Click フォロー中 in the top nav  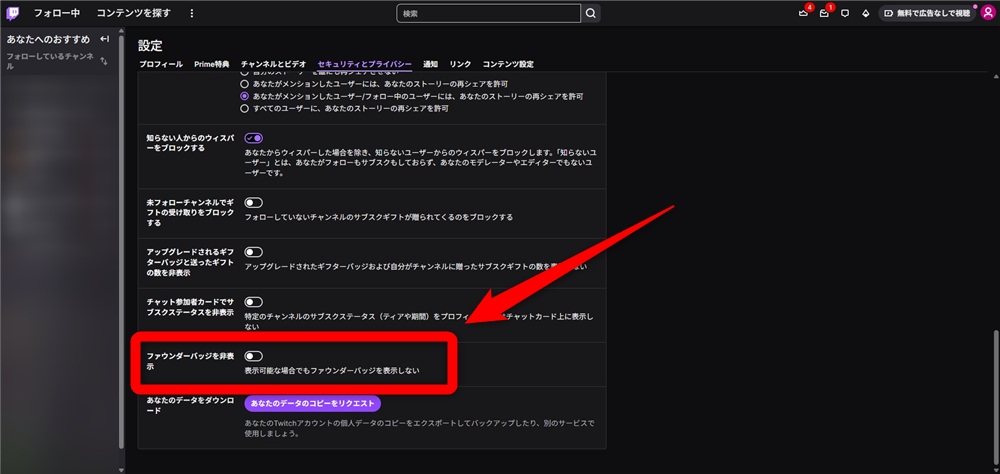(x=57, y=13)
